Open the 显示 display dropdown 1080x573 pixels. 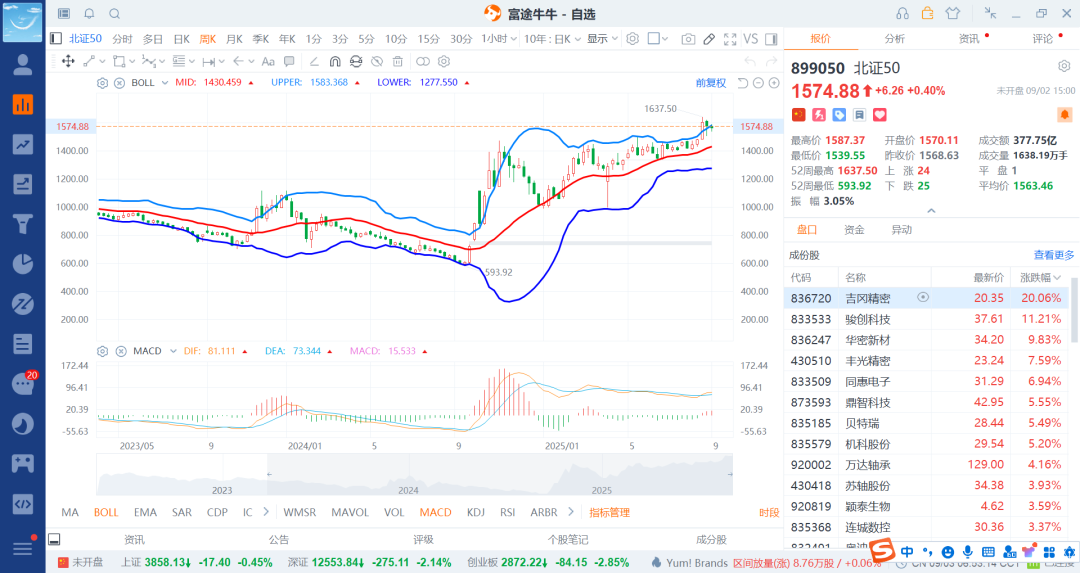603,39
